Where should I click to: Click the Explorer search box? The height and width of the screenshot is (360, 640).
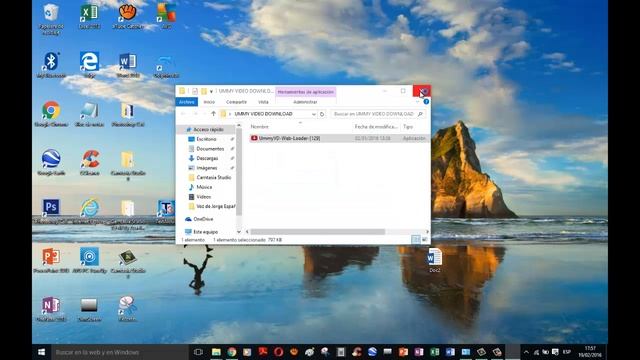pyautogui.click(x=378, y=114)
